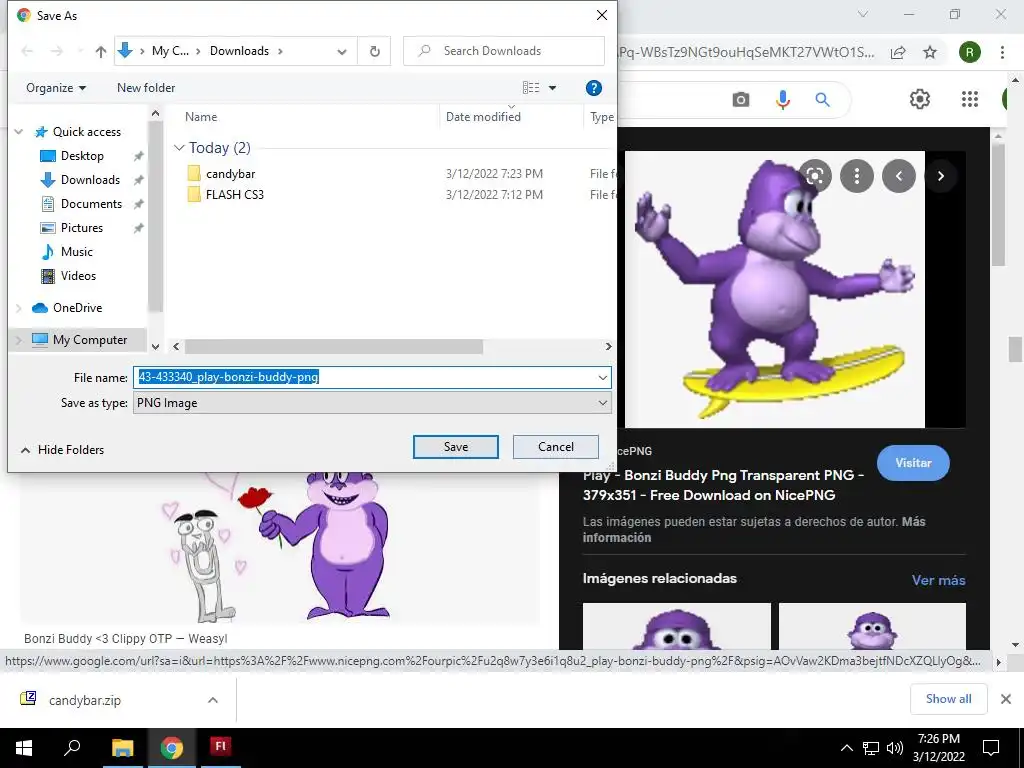Open image preview more options menu

coord(856,176)
